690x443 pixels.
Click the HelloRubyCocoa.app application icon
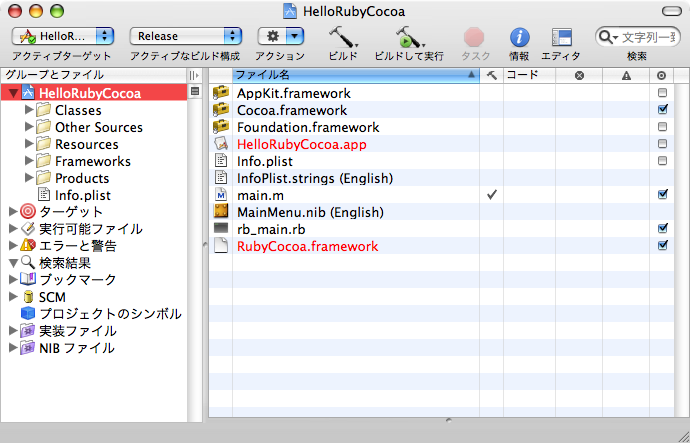(x=221, y=144)
